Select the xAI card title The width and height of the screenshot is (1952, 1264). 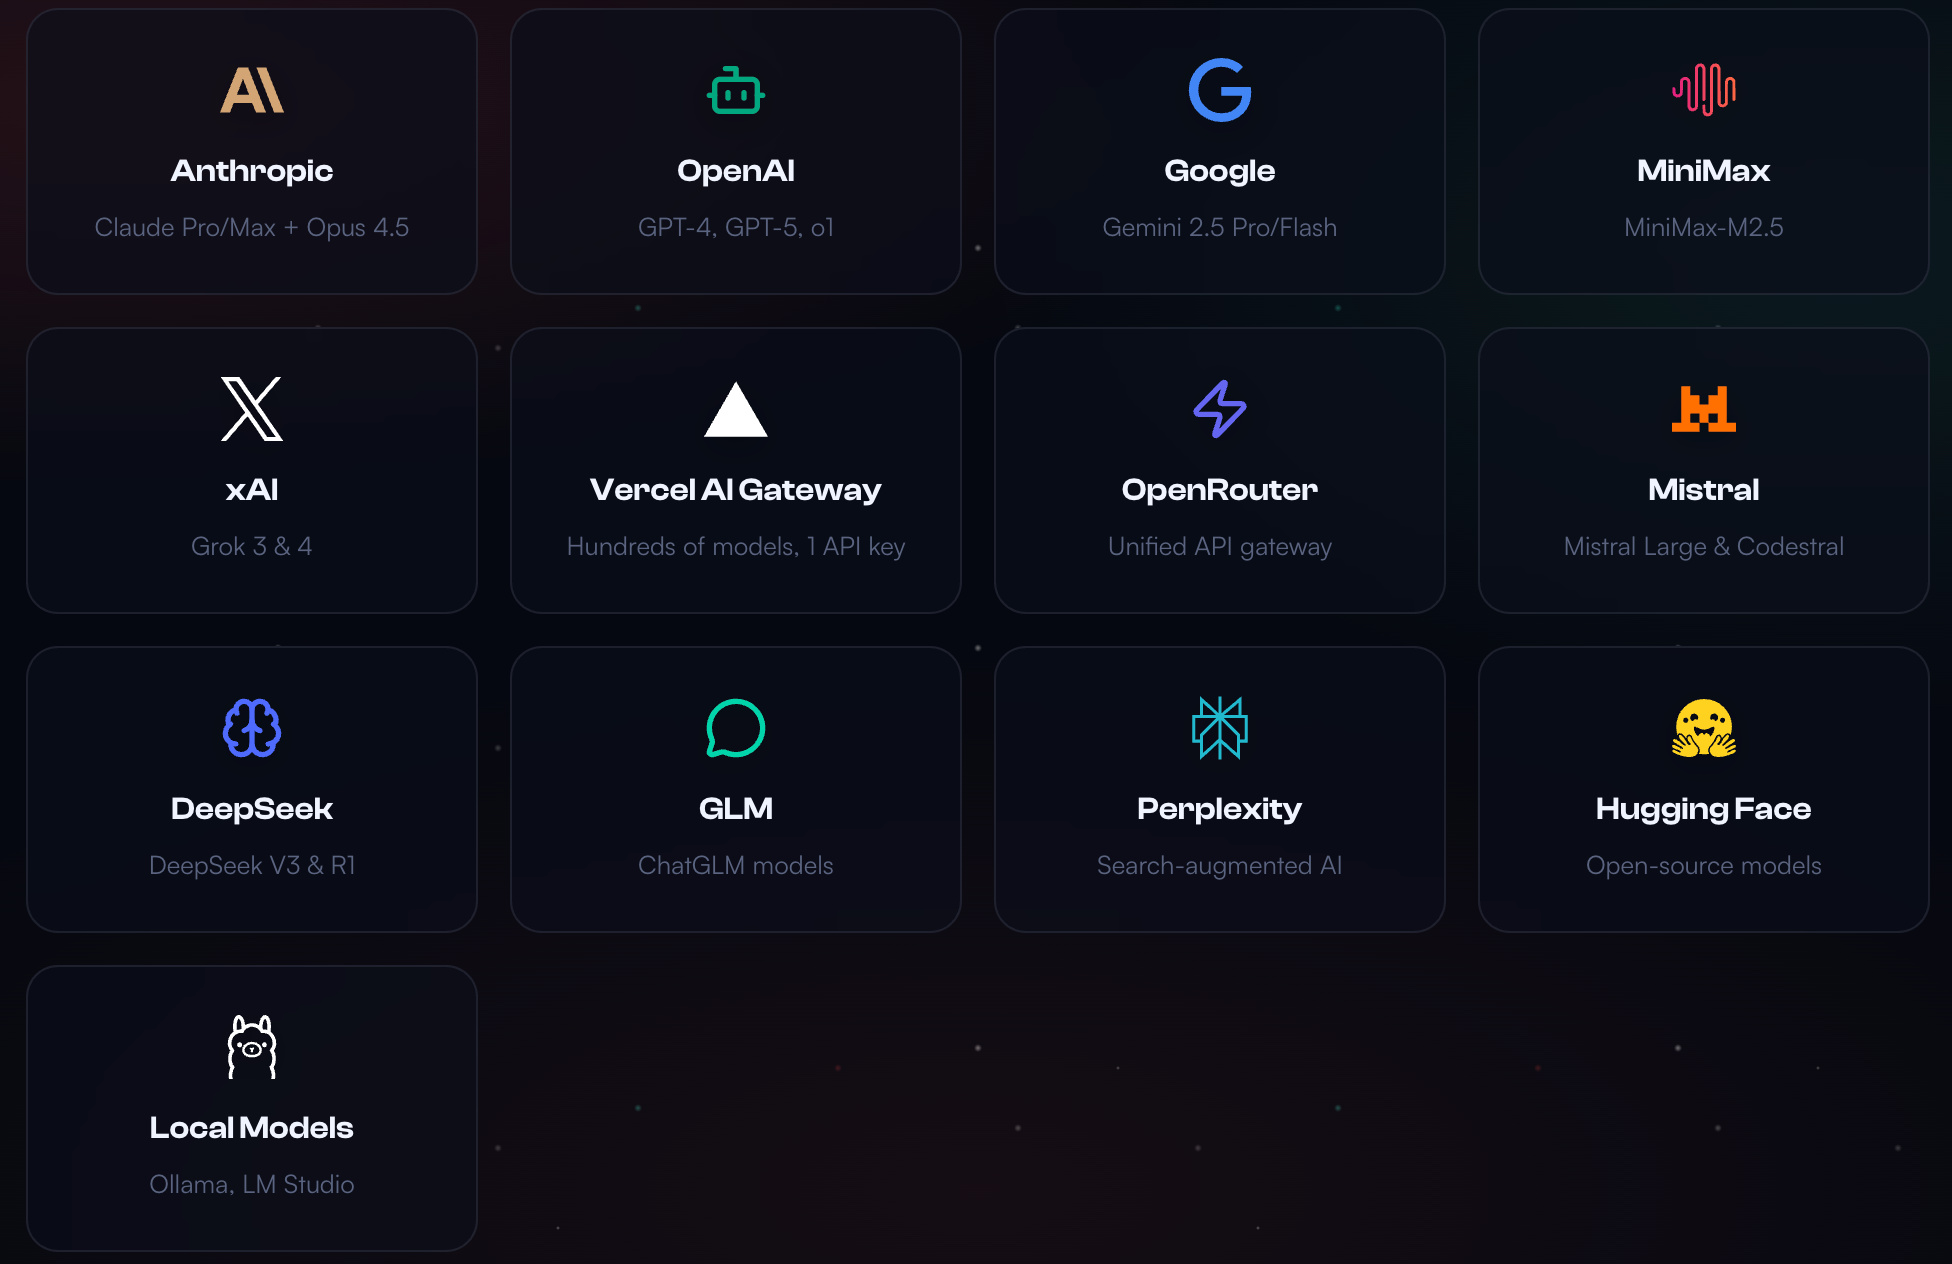(252, 490)
